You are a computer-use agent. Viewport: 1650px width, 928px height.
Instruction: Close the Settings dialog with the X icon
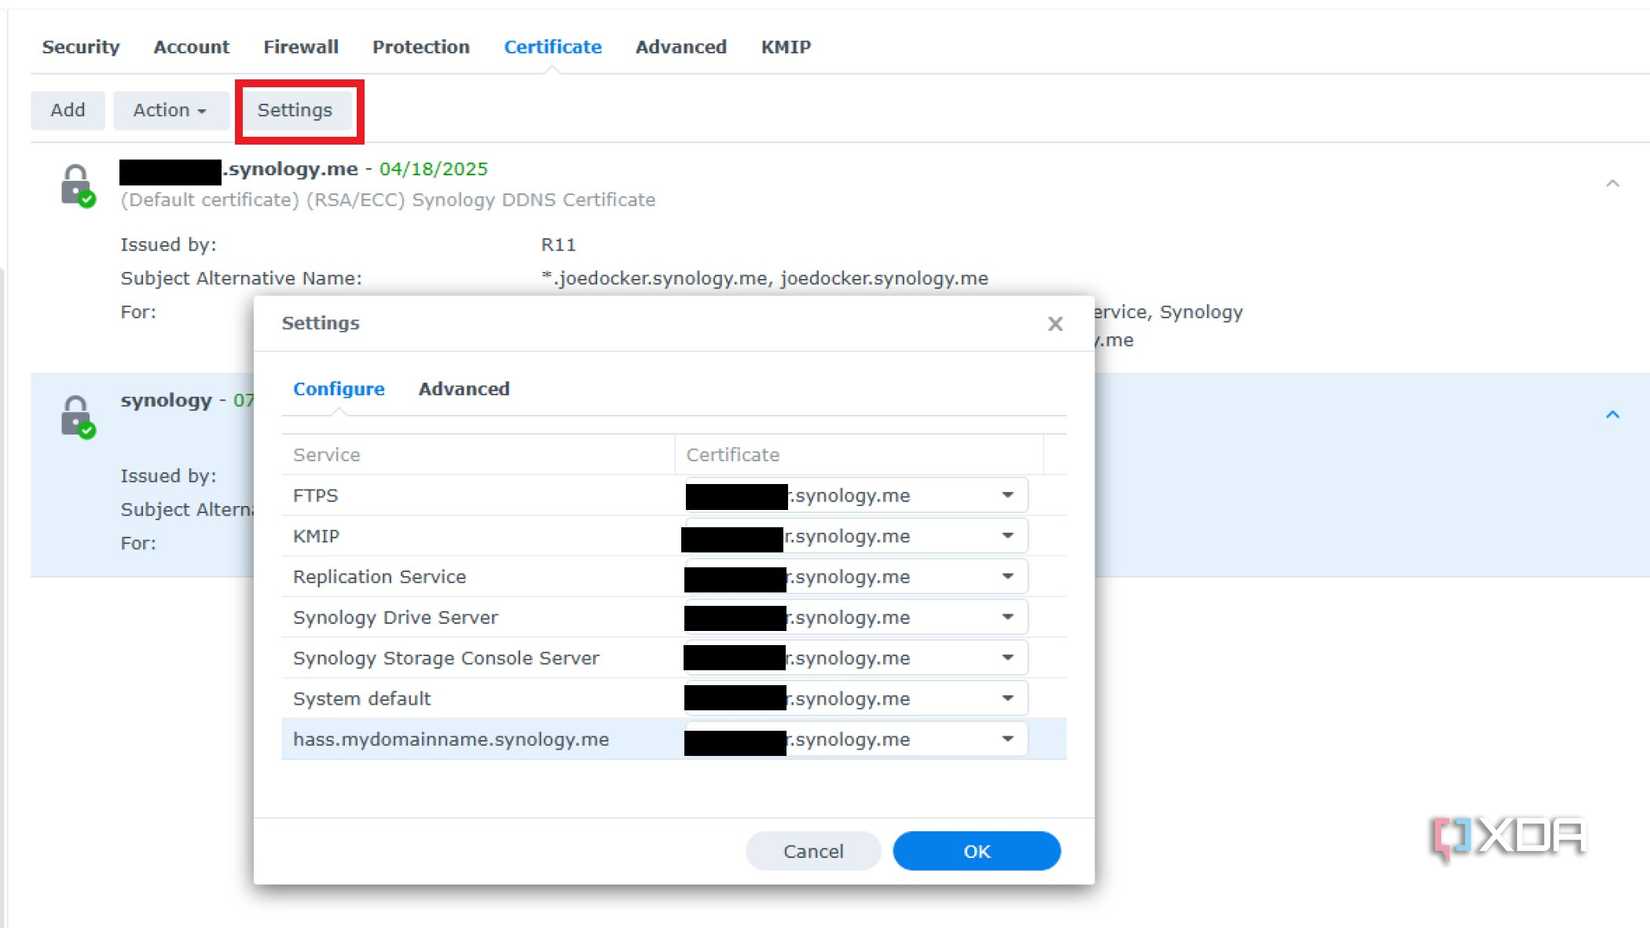click(1054, 323)
